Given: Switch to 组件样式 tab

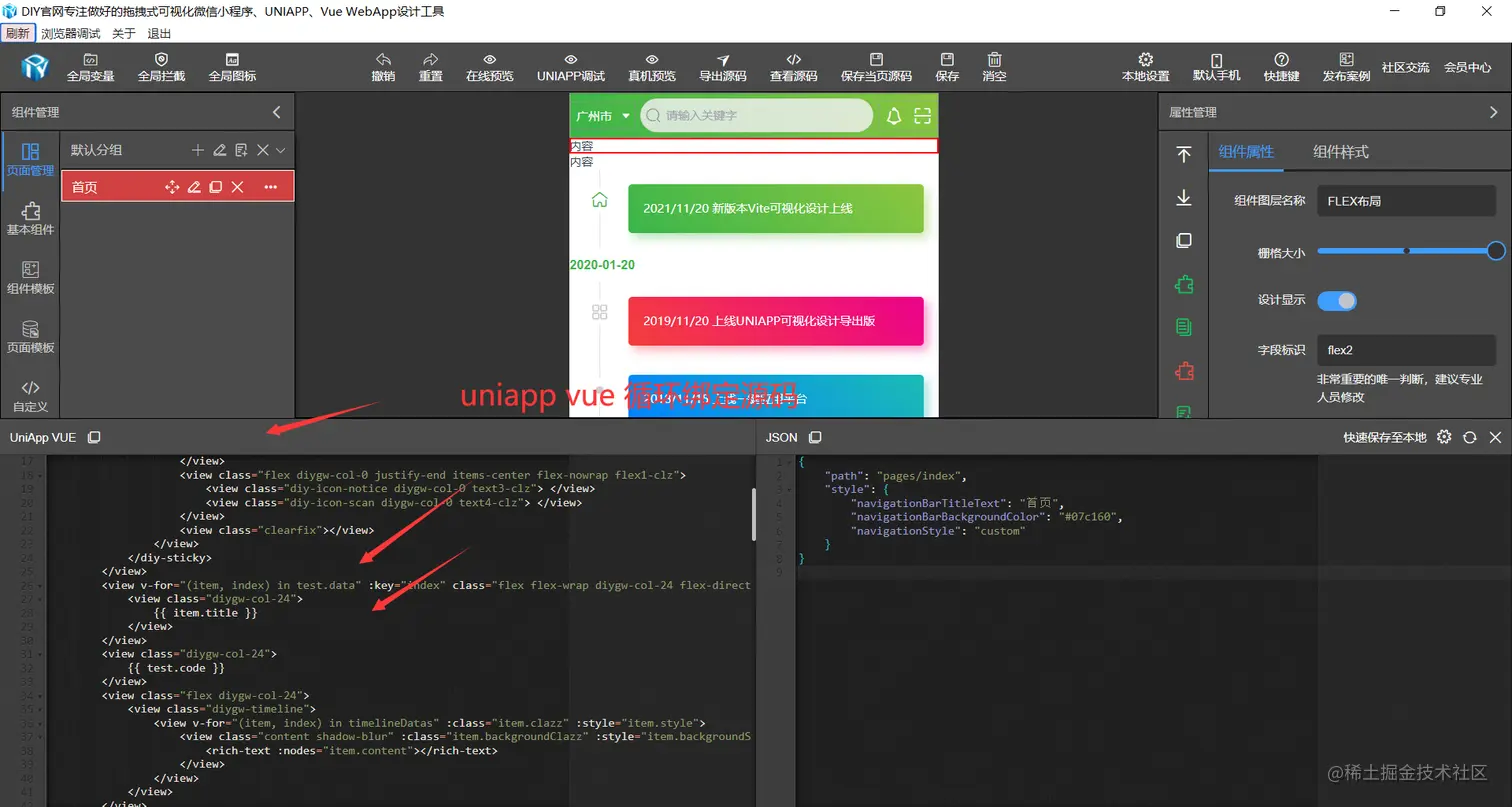Looking at the screenshot, I should pyautogui.click(x=1341, y=151).
